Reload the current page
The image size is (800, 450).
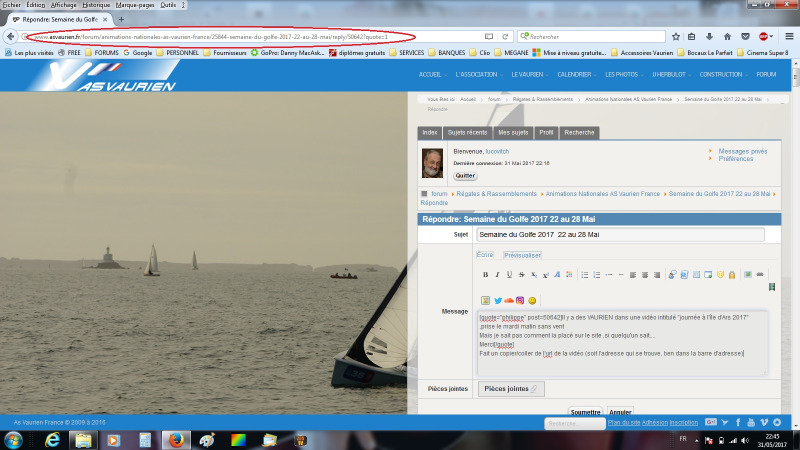click(x=505, y=37)
